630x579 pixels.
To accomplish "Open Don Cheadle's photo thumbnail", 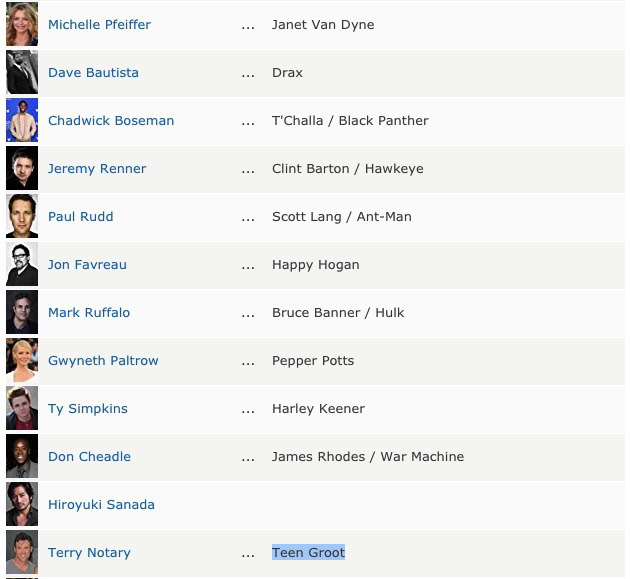I will click(x=22, y=456).
